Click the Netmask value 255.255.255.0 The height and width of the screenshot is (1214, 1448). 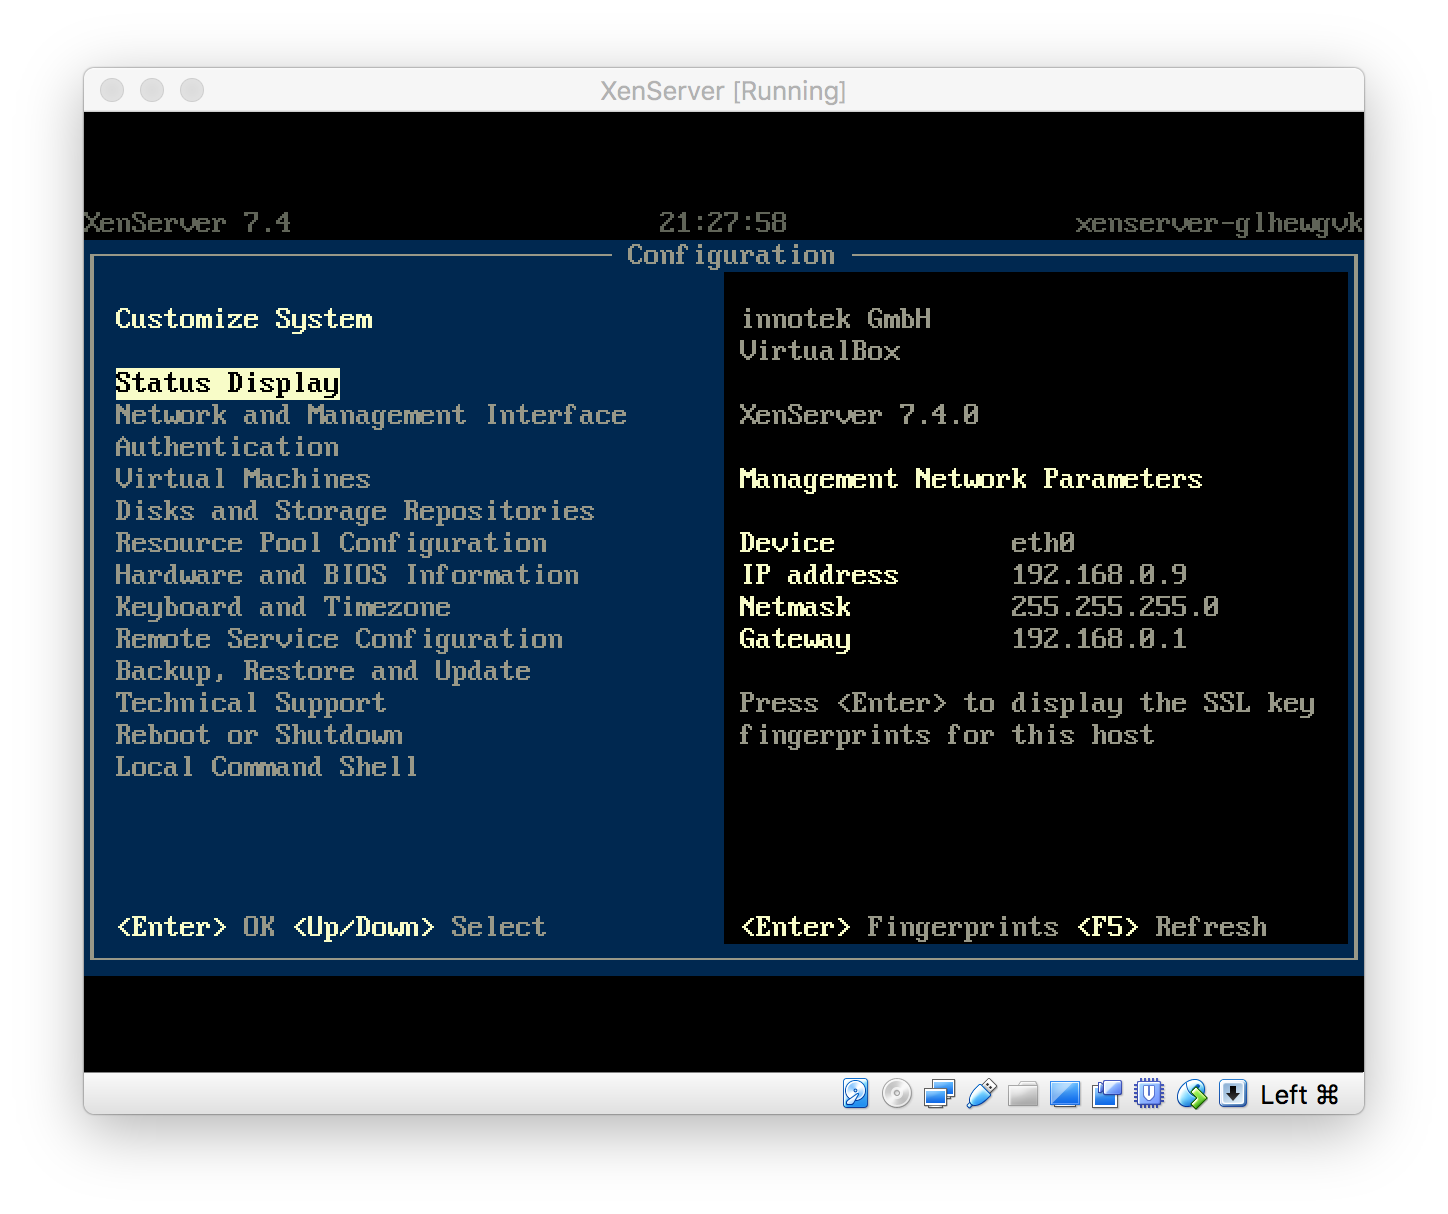1115,607
